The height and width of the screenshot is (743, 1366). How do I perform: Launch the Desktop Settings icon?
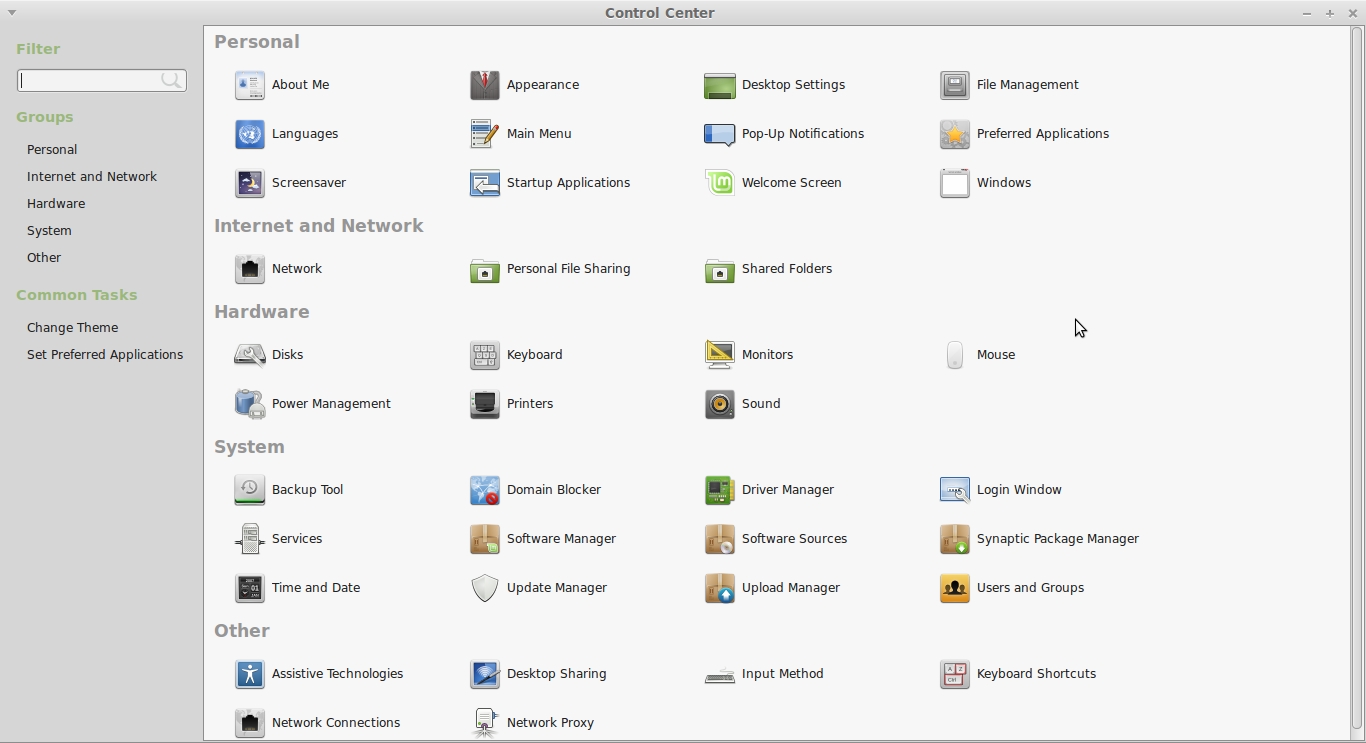point(719,85)
